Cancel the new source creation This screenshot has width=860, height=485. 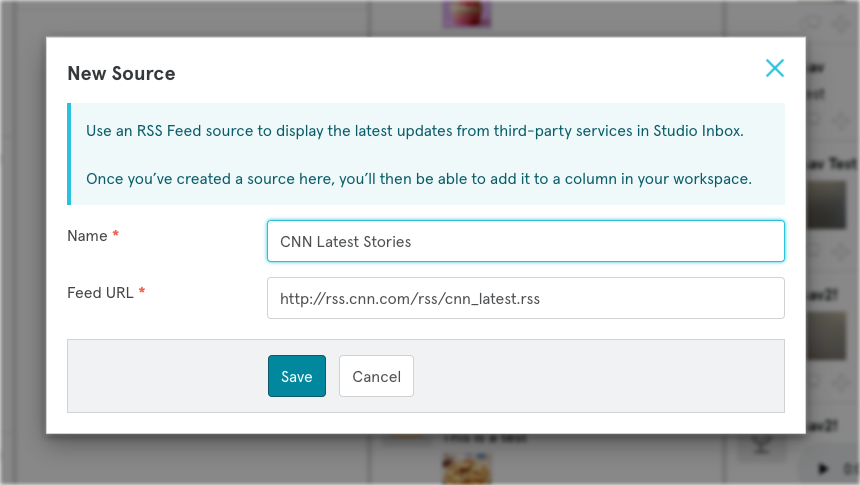(376, 376)
